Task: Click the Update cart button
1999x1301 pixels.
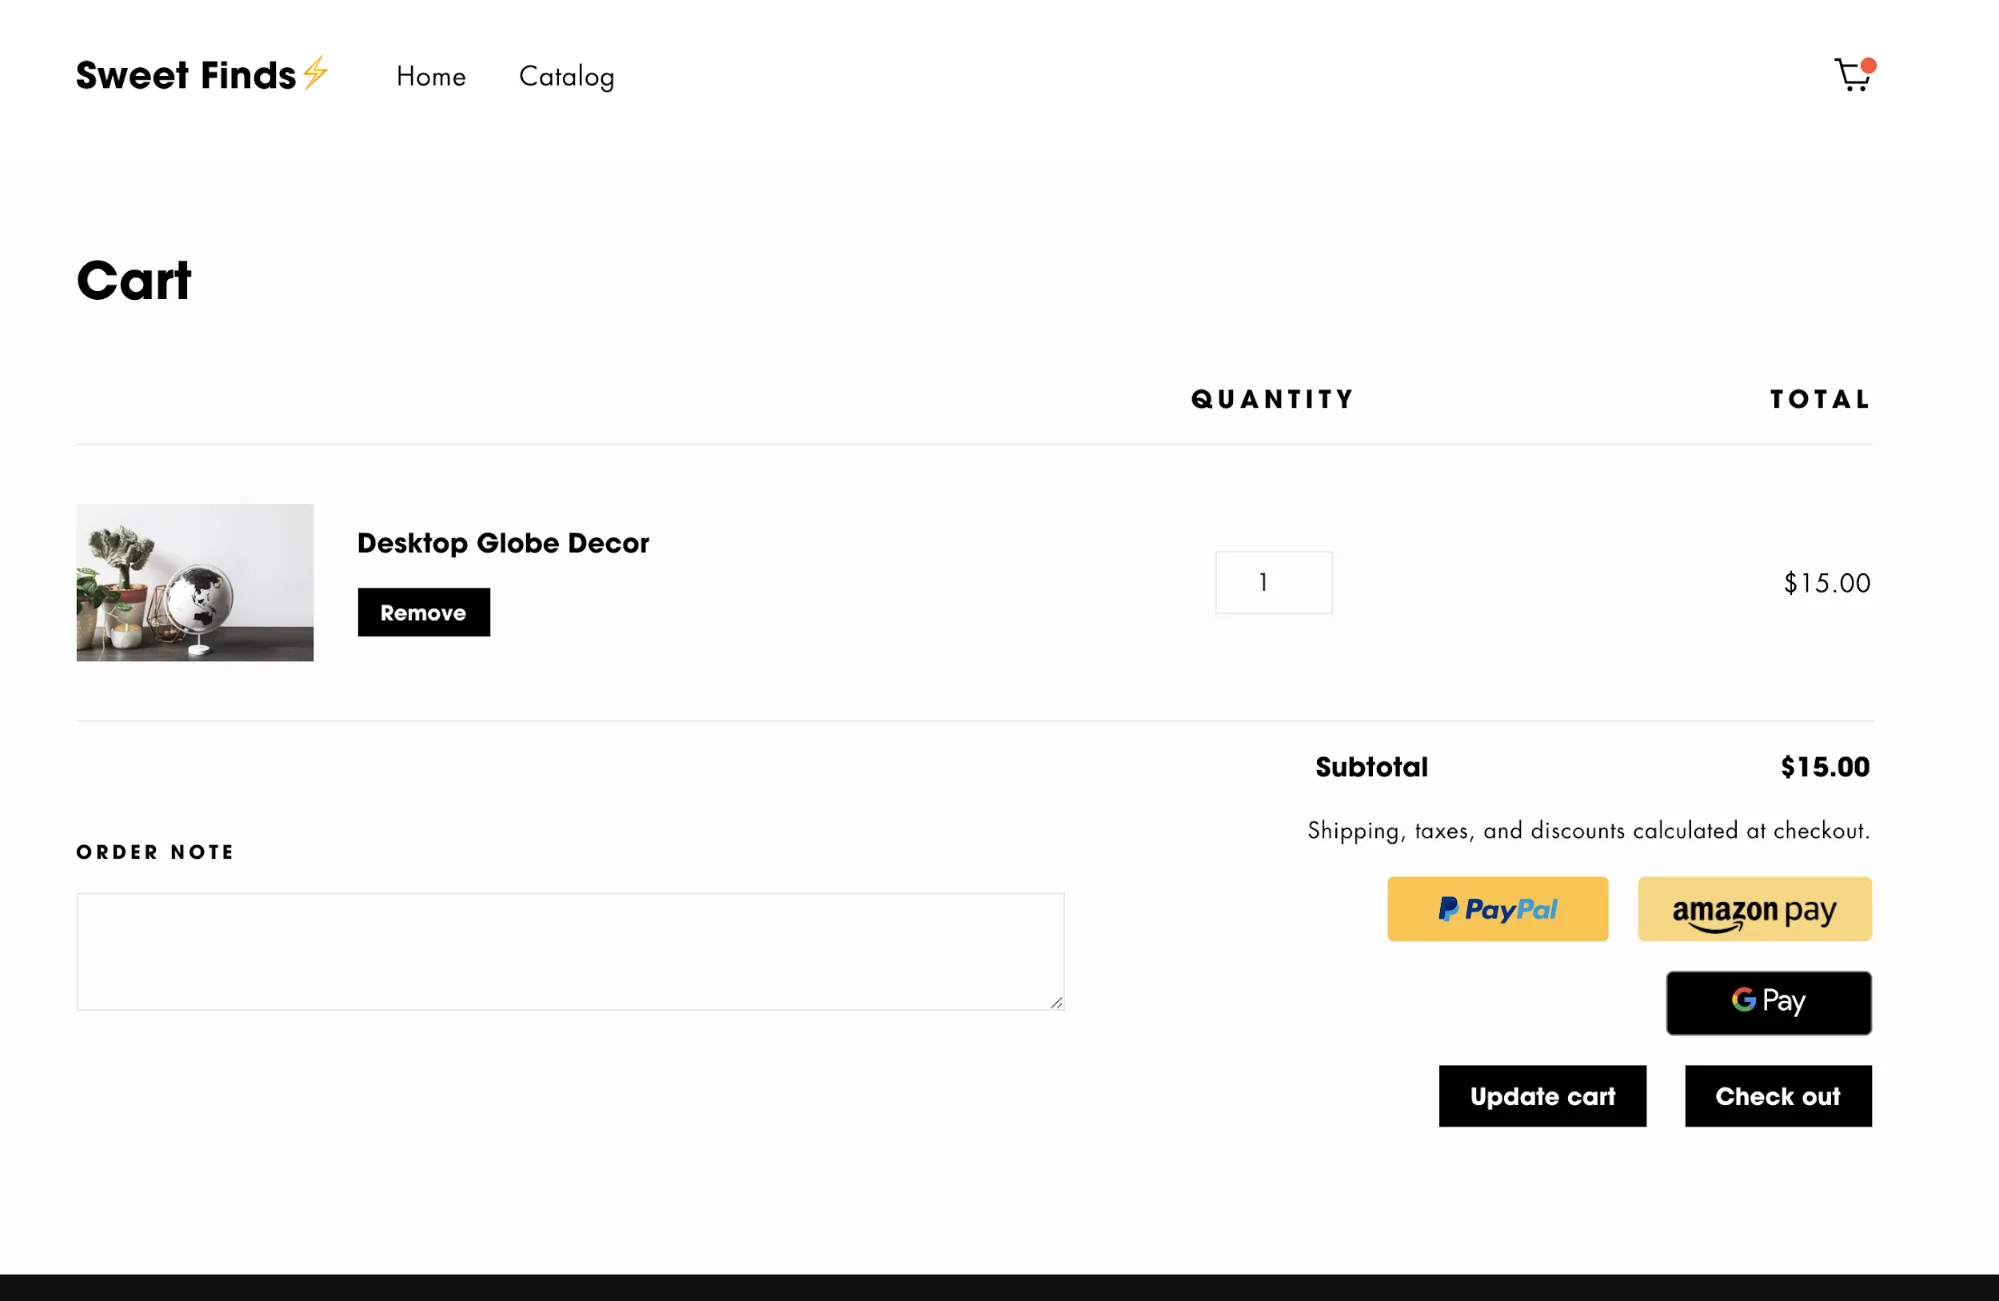Action: [x=1543, y=1096]
